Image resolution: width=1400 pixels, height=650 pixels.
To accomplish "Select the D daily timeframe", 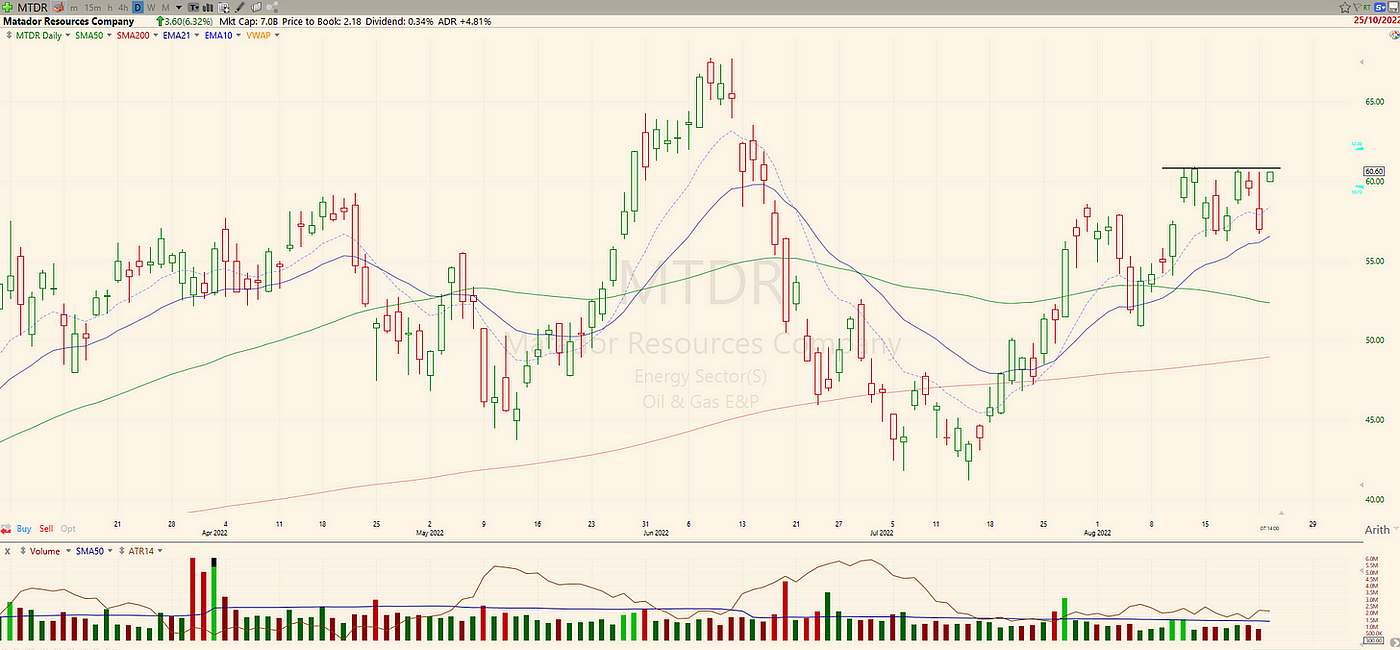I will click(x=137, y=8).
